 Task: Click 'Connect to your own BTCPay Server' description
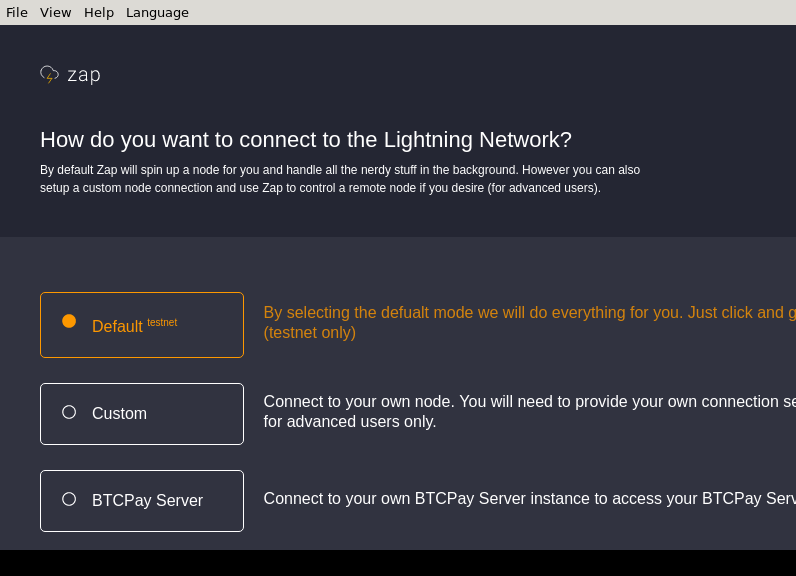pyautogui.click(x=529, y=498)
